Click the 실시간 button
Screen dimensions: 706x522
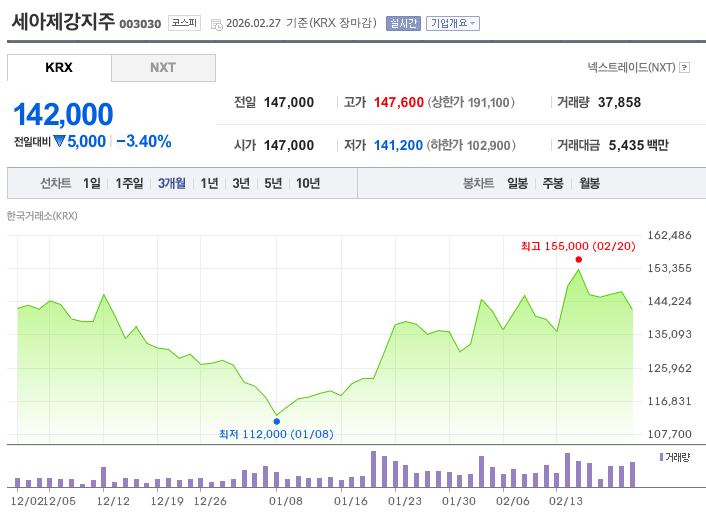[x=403, y=23]
